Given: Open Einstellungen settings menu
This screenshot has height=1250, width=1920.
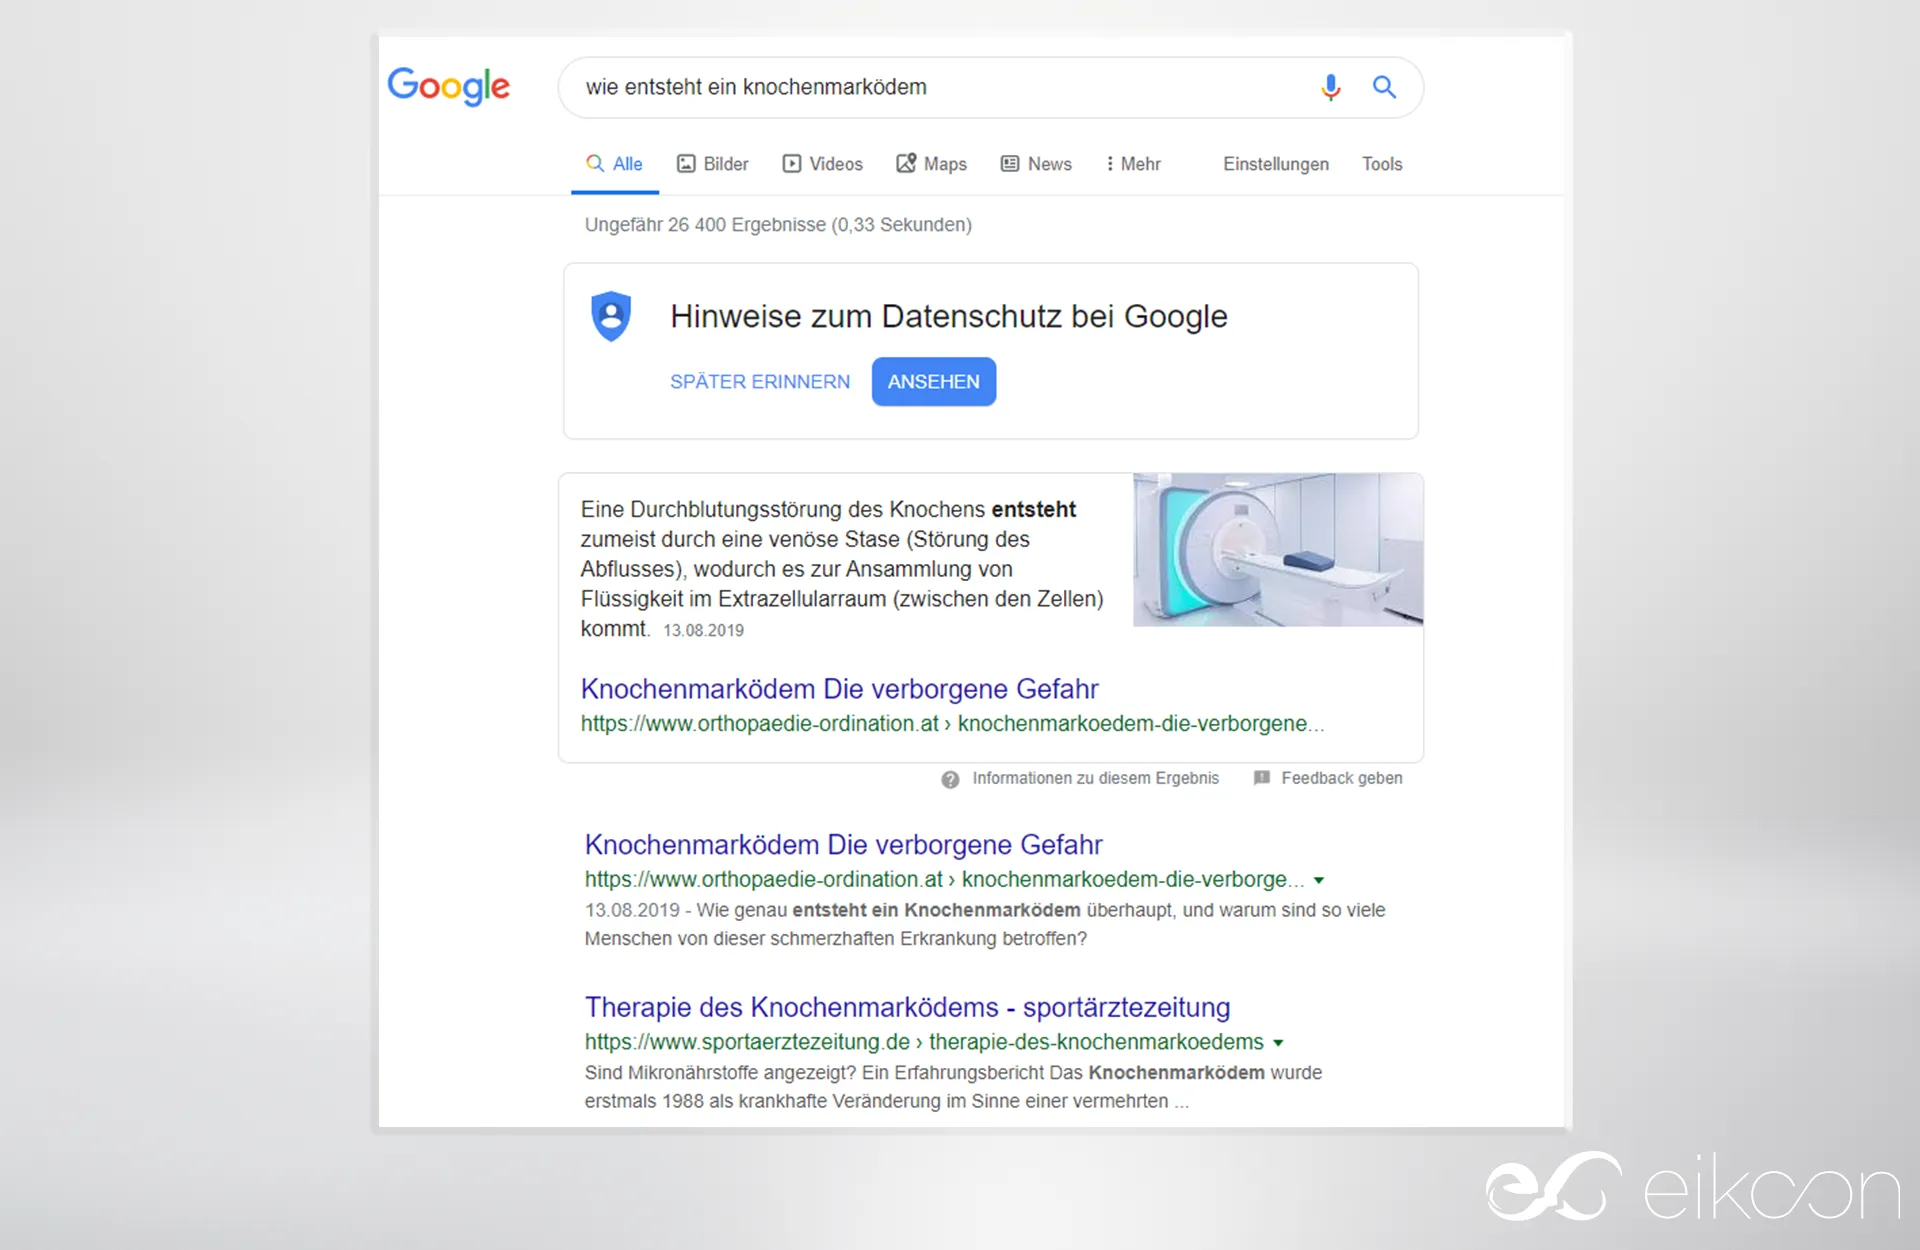Looking at the screenshot, I should click(x=1275, y=164).
